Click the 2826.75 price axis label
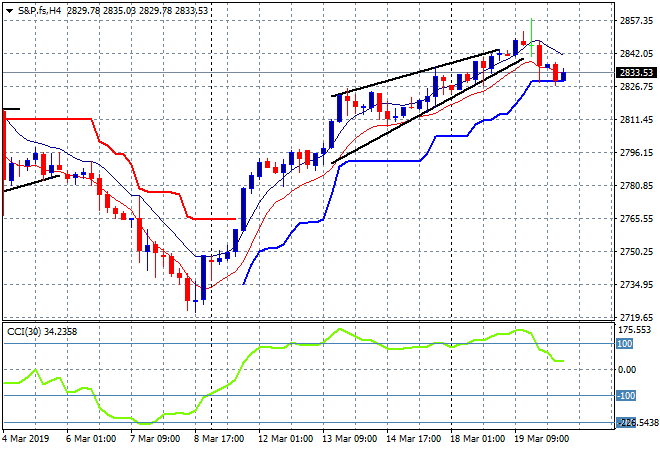The image size is (660, 450). 636,86
